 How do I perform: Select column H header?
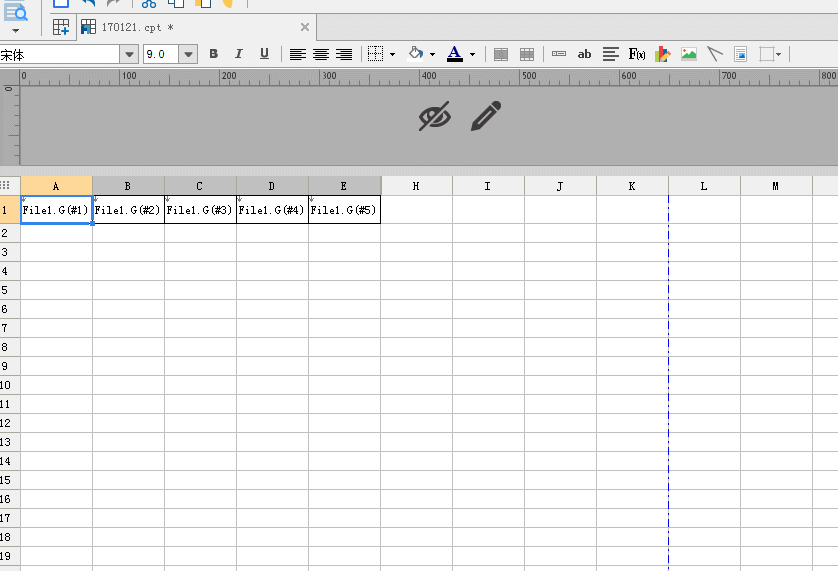(x=416, y=186)
